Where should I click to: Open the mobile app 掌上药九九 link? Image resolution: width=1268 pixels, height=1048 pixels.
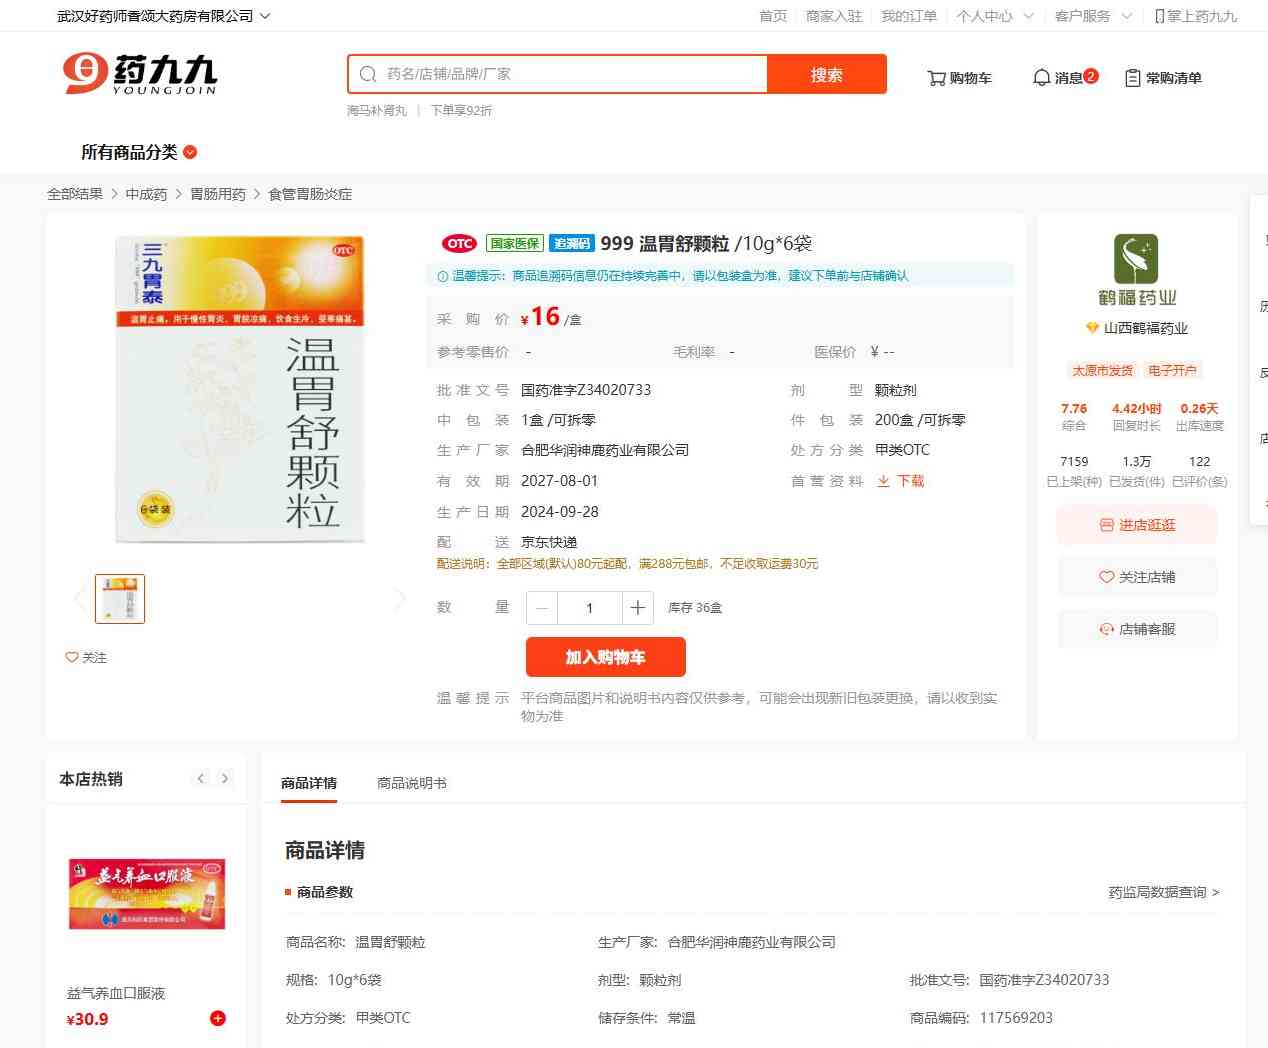[x=1196, y=16]
